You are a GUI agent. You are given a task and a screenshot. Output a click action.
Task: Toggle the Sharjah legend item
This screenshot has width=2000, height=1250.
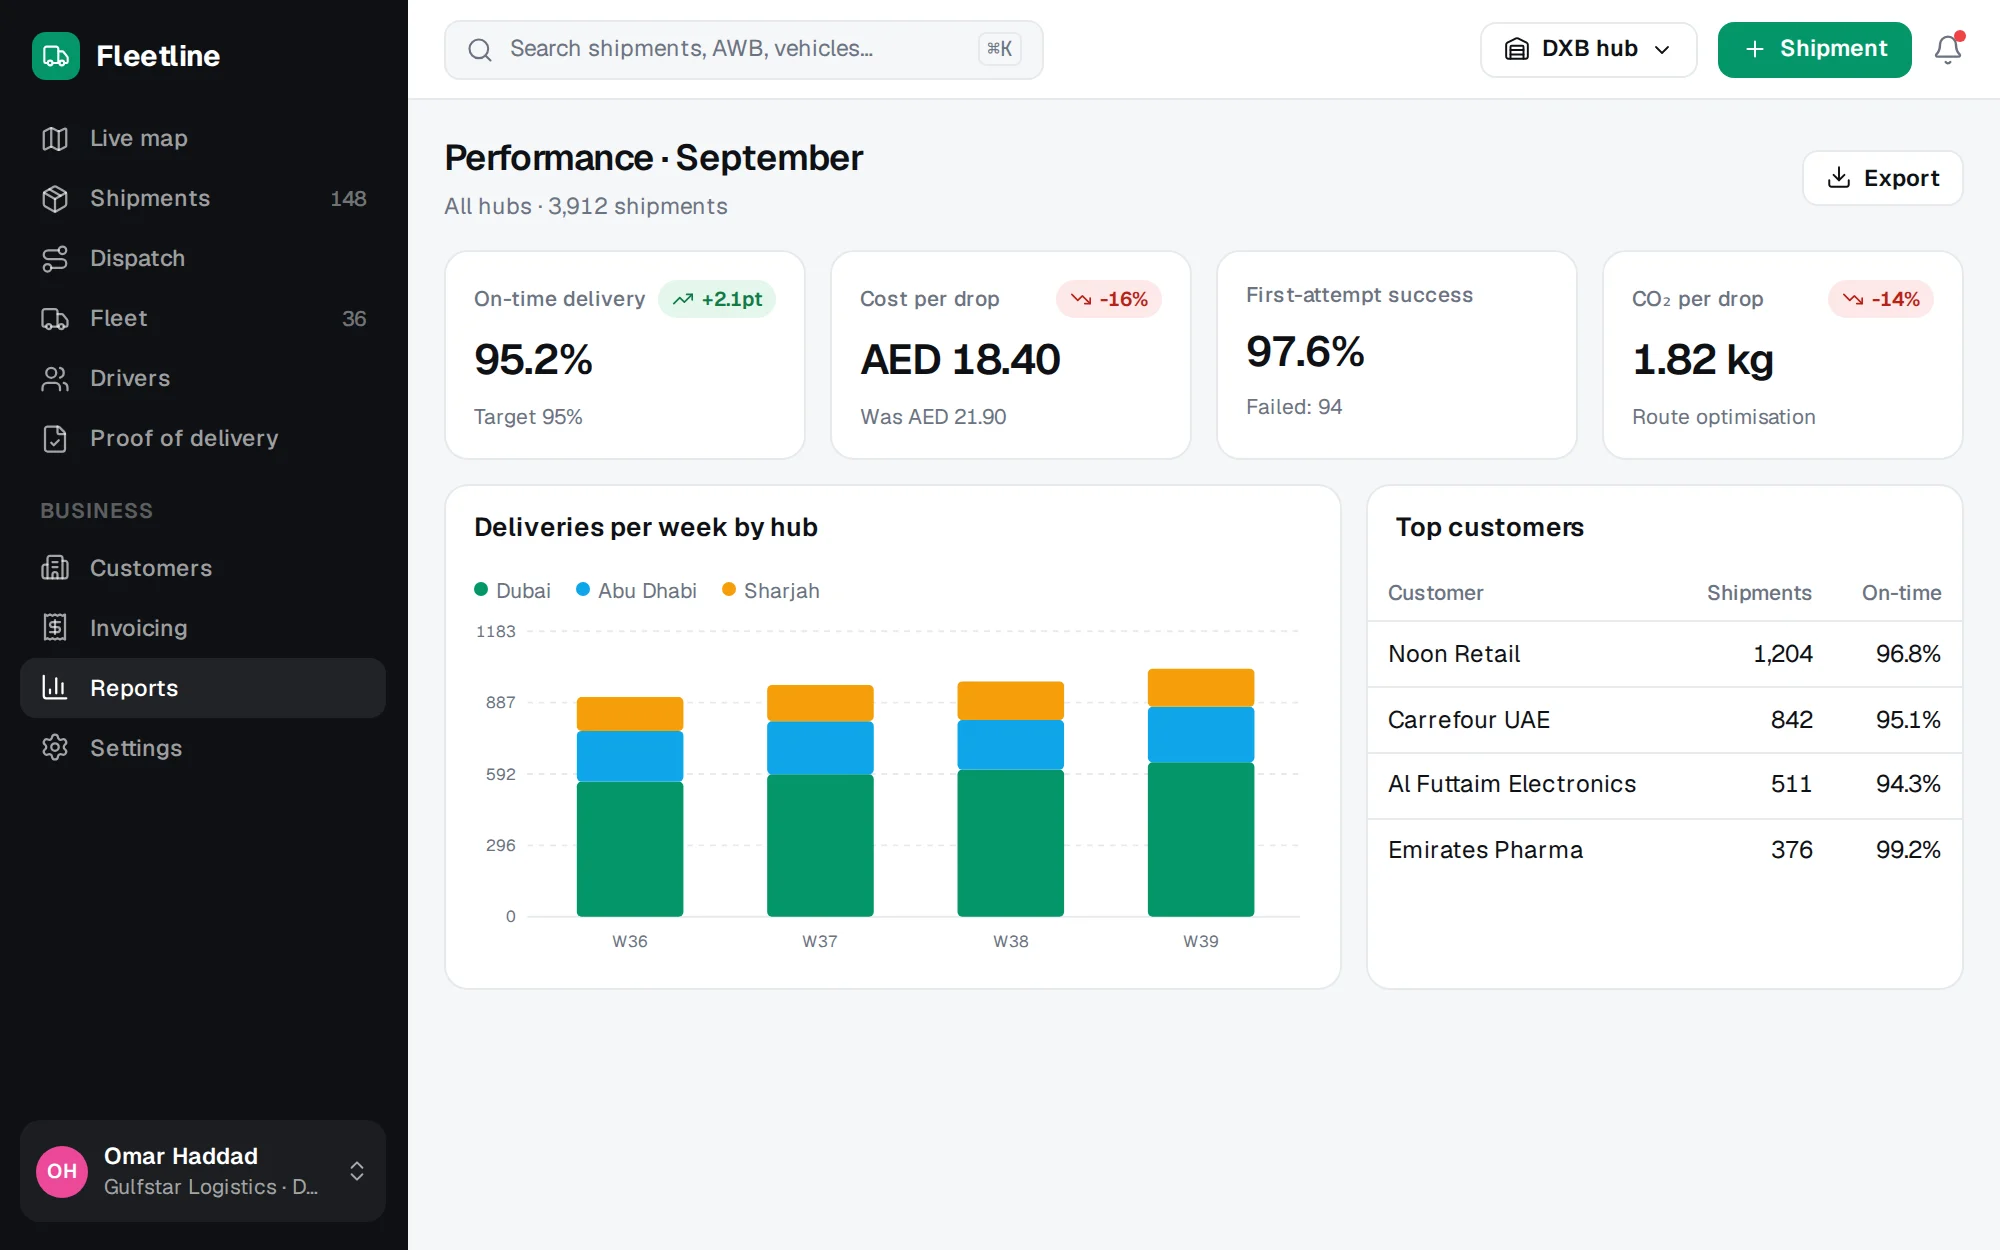771,590
